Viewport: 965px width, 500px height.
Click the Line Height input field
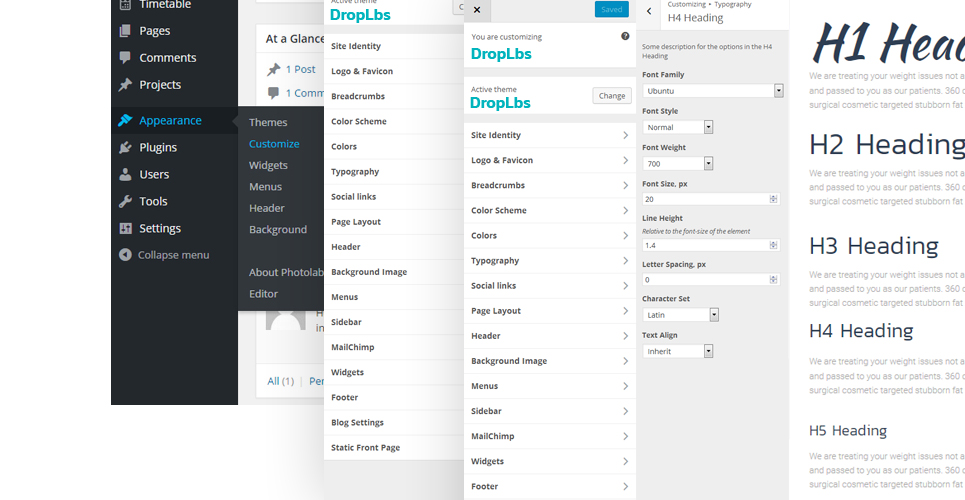point(711,245)
